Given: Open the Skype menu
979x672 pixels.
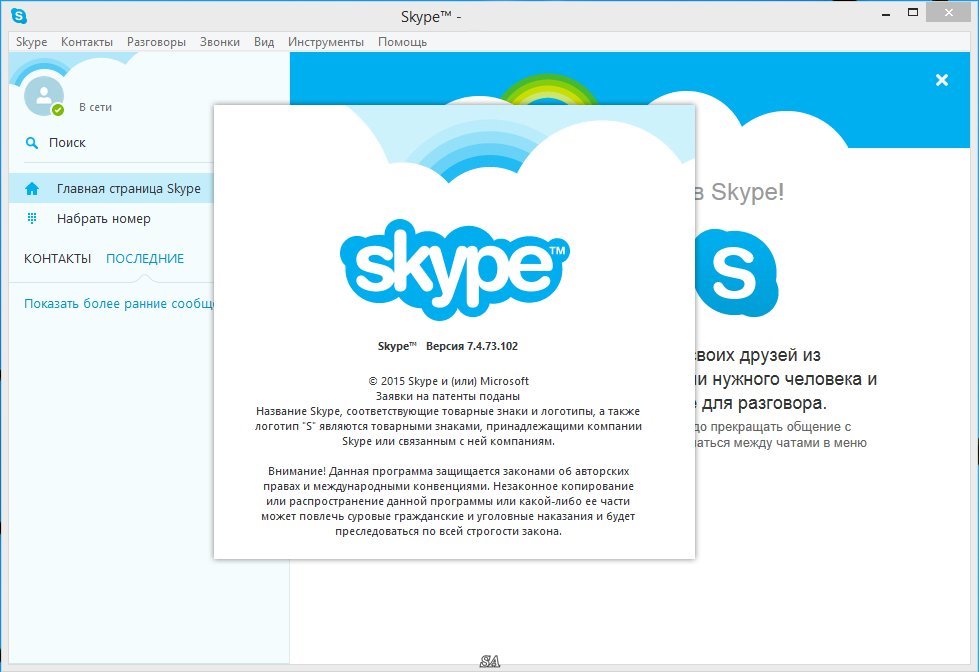Looking at the screenshot, I should tap(31, 42).
